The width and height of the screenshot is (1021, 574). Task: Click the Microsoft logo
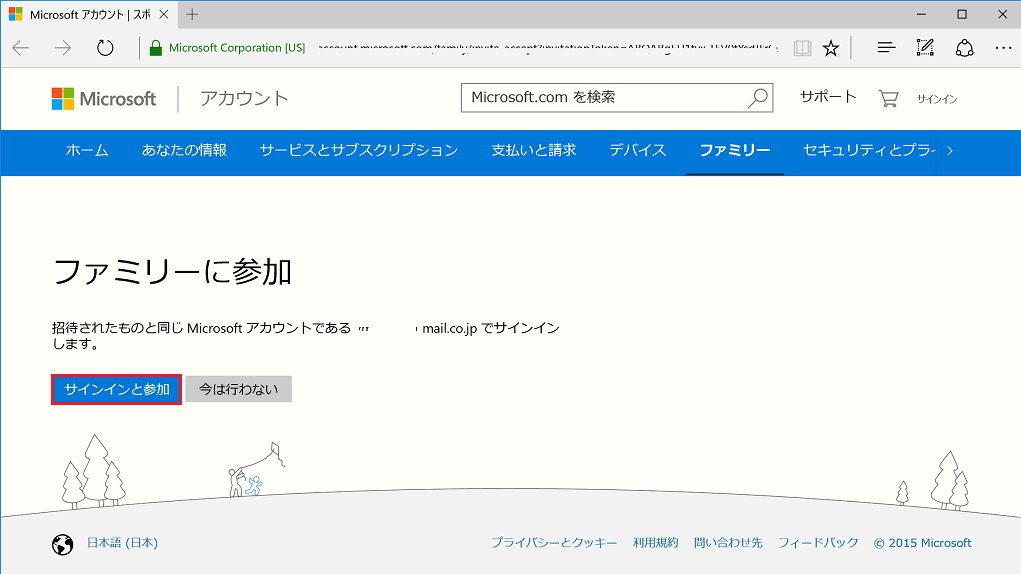104,99
